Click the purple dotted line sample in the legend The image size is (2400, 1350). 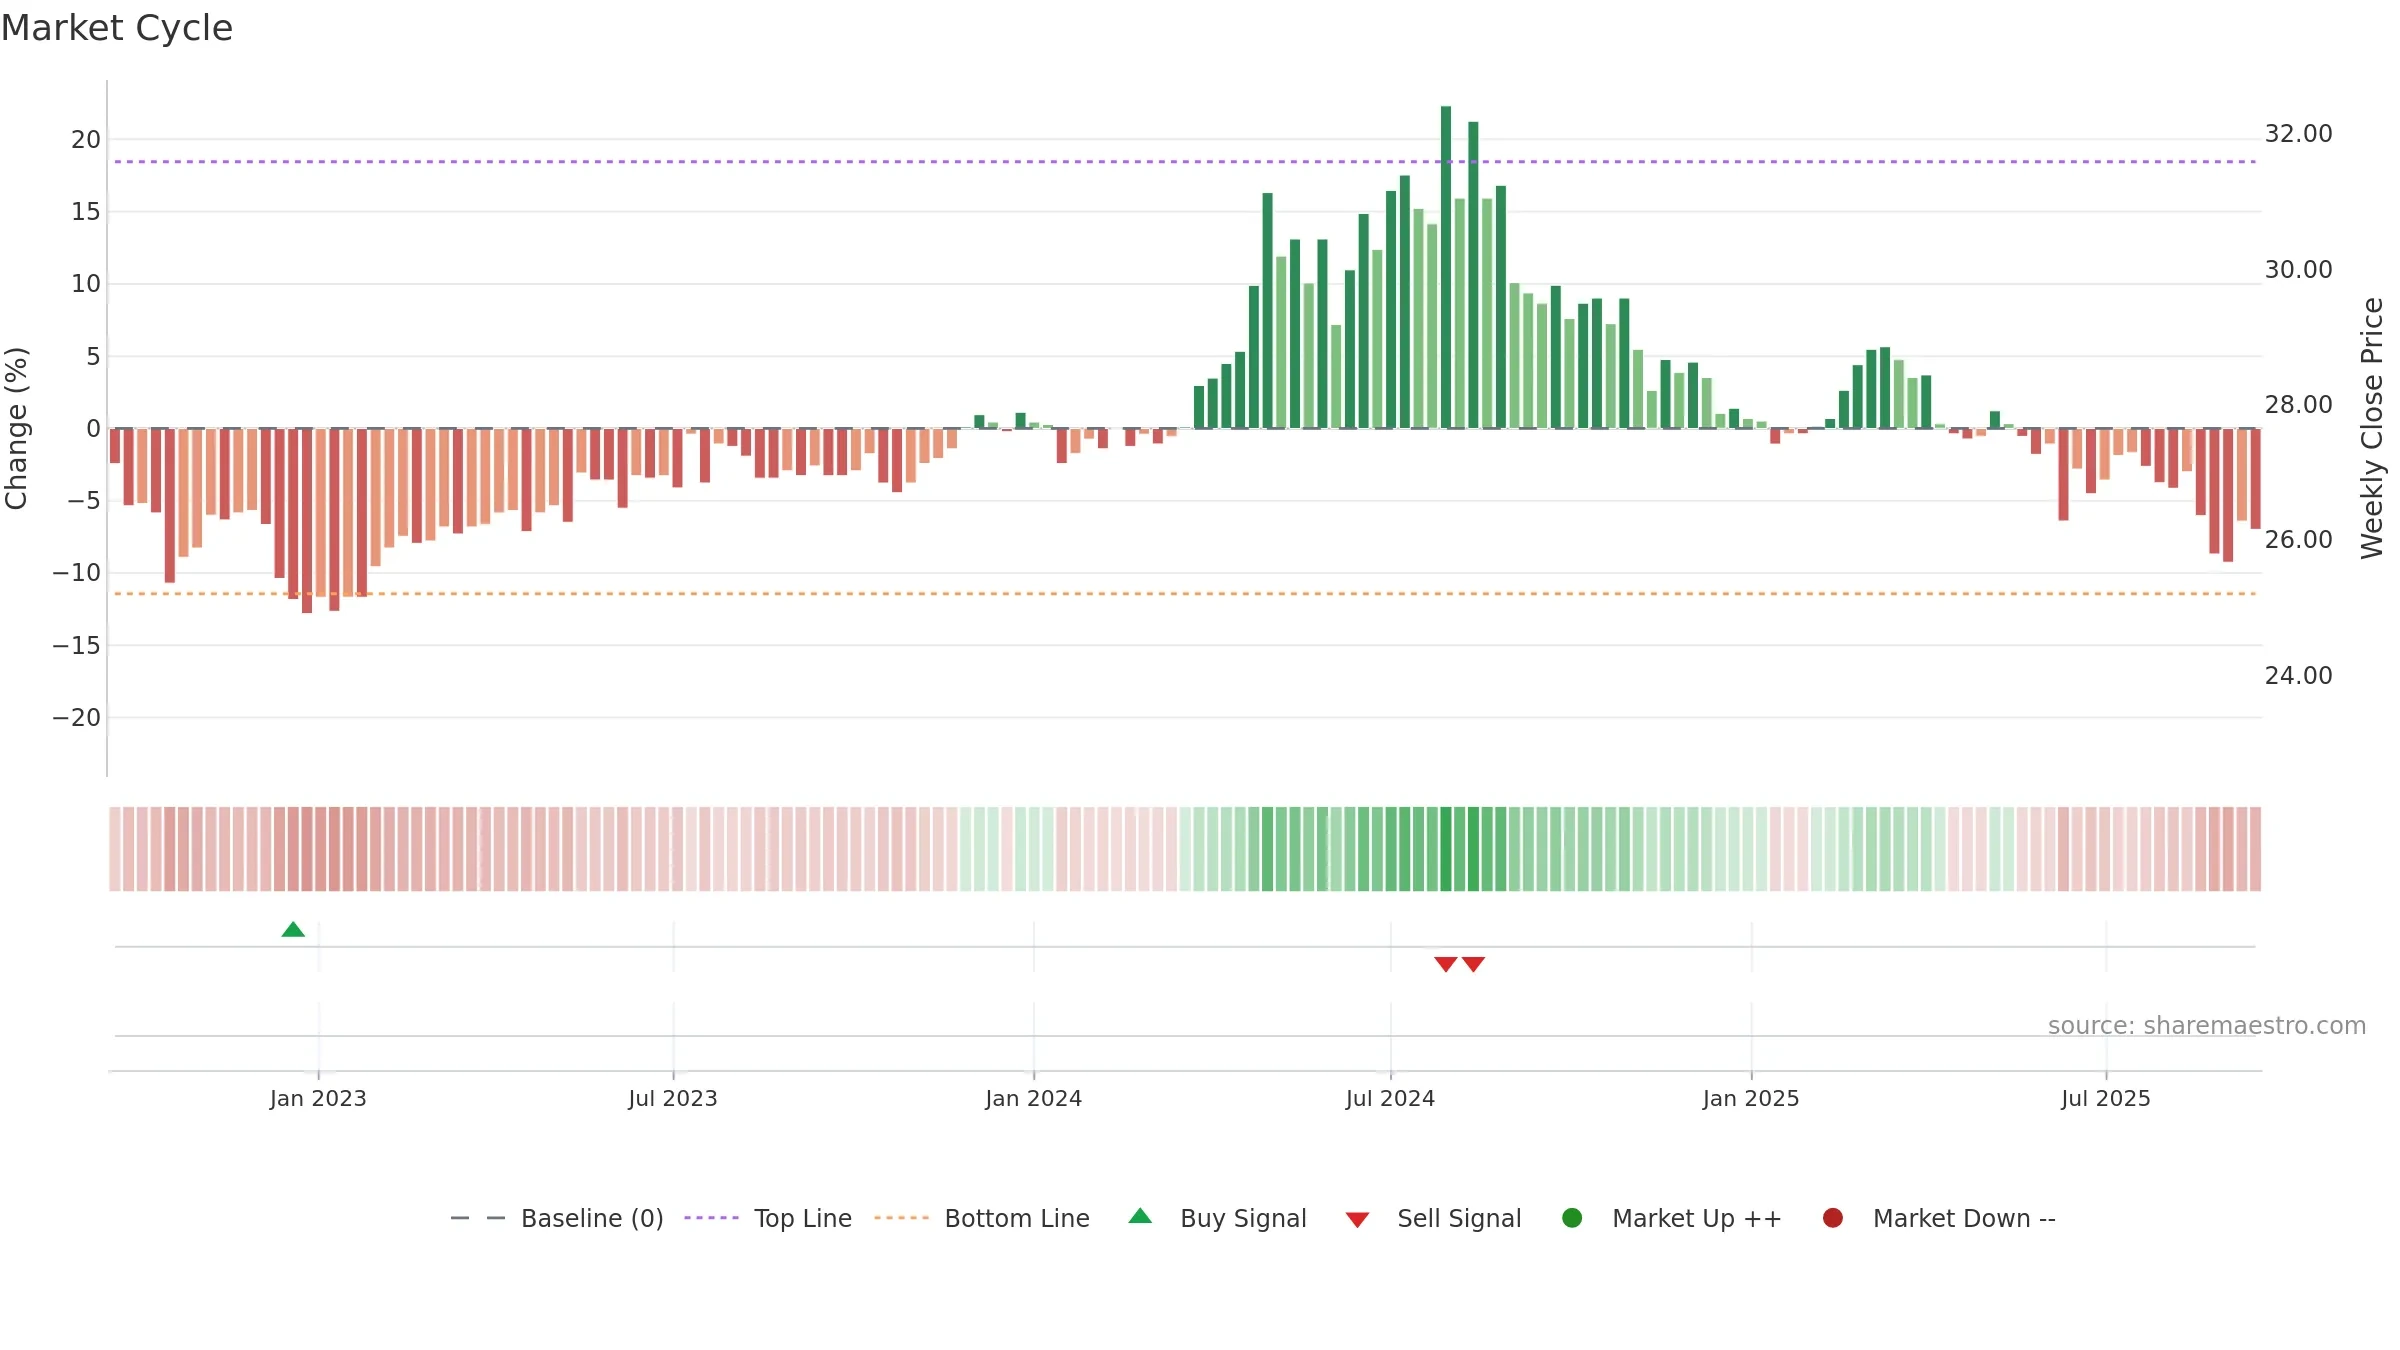click(x=711, y=1218)
